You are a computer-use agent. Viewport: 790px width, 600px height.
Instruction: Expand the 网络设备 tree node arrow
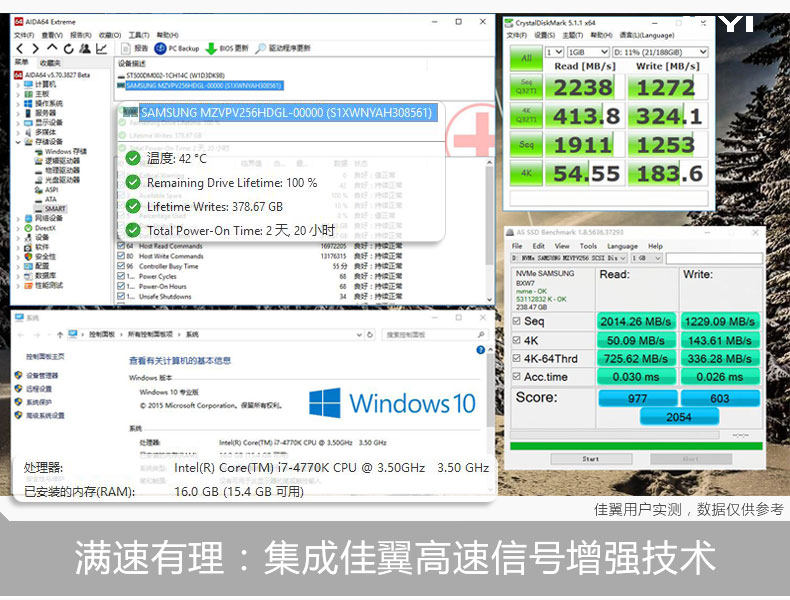18,219
